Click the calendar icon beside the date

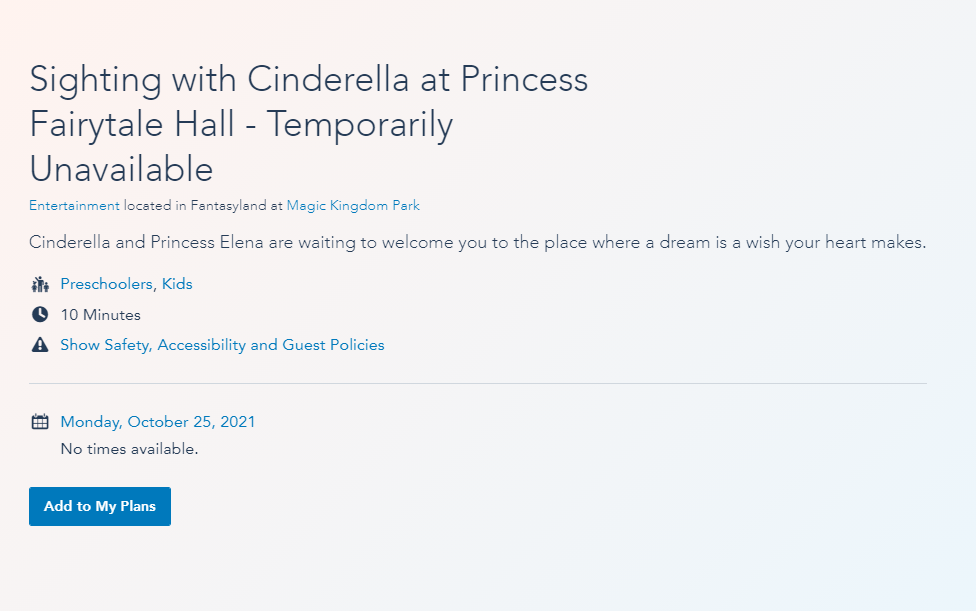tap(40, 422)
